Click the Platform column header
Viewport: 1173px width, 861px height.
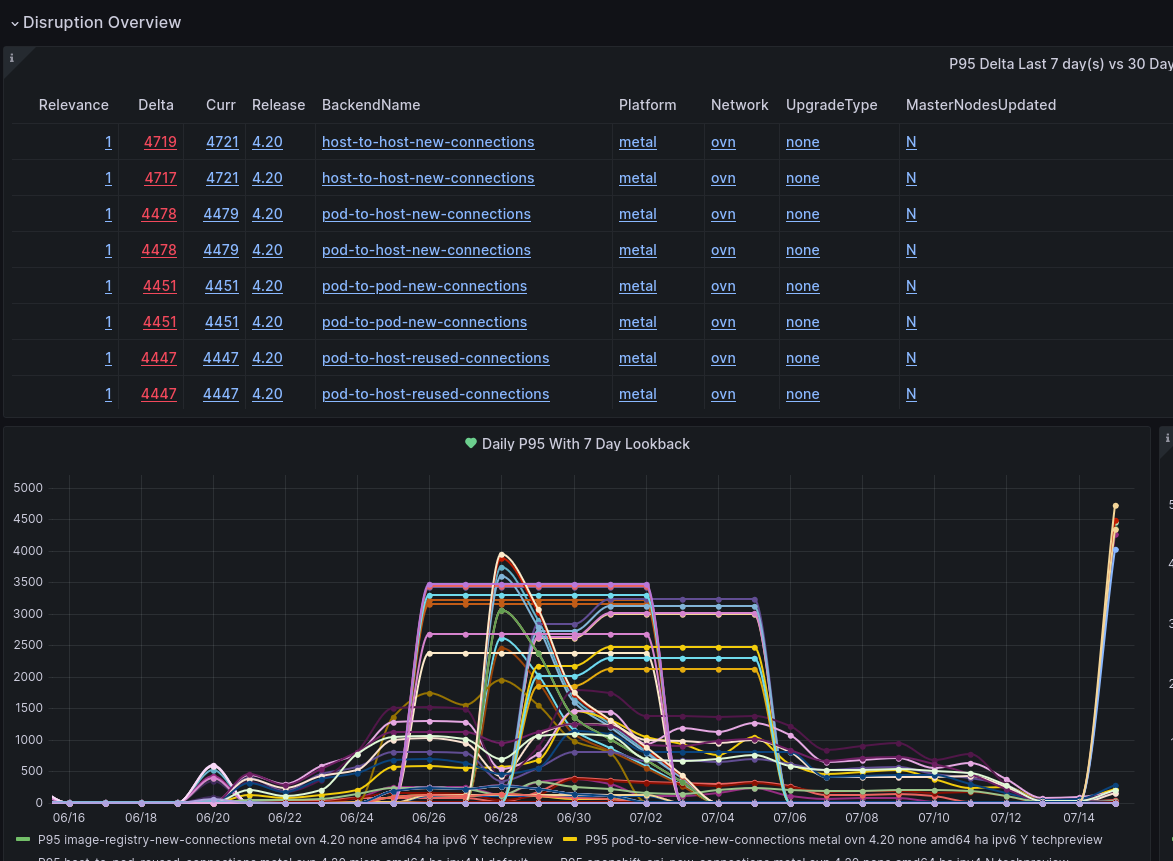point(647,105)
